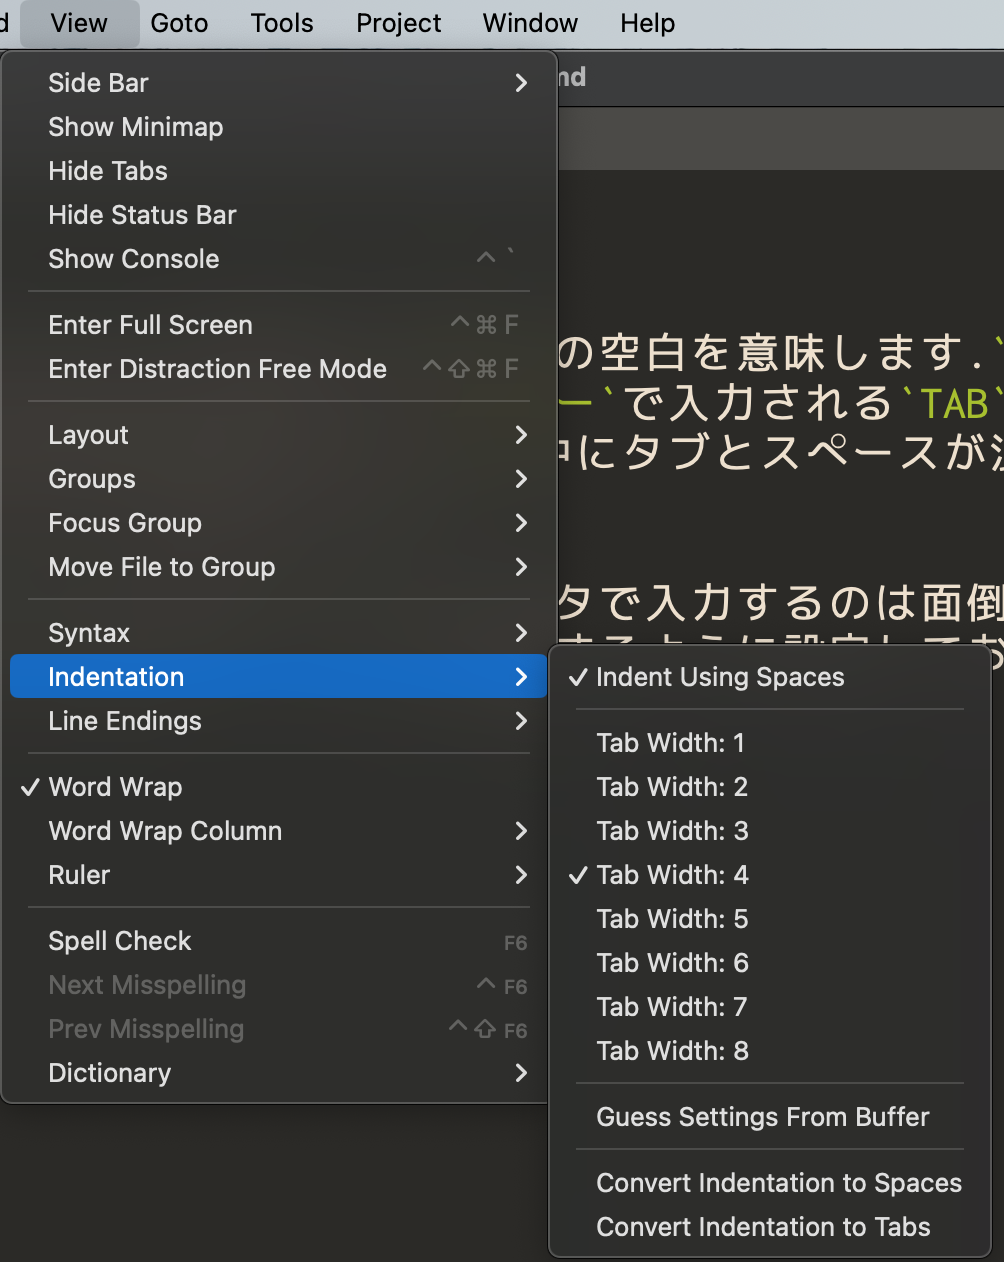
Task: Open the Layout submenu
Action: point(88,435)
